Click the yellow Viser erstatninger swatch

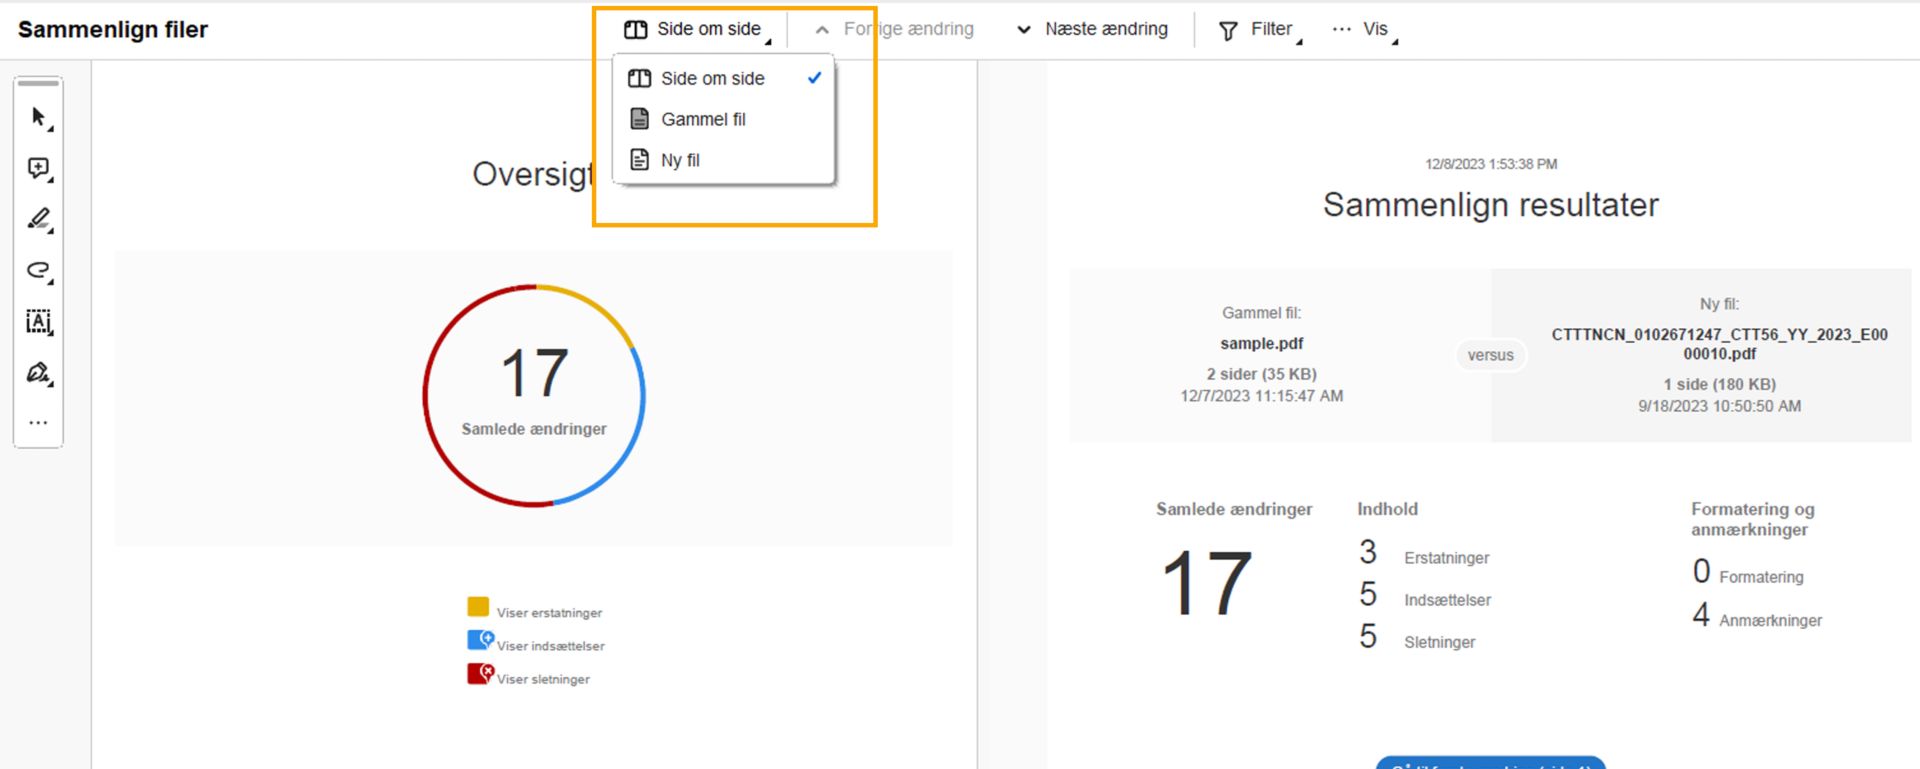[x=478, y=607]
